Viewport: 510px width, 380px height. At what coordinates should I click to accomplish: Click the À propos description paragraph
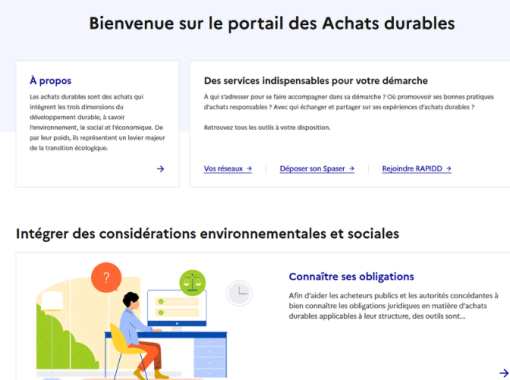97,122
